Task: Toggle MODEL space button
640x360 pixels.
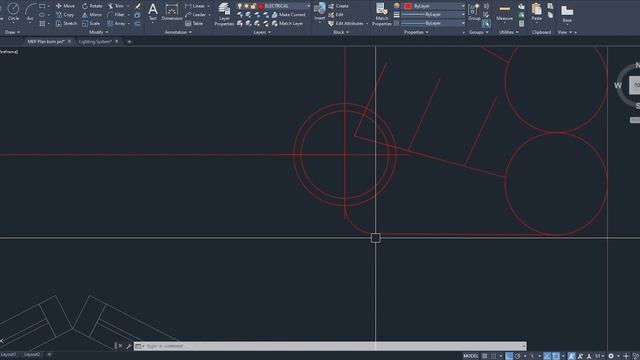Action: pos(471,356)
